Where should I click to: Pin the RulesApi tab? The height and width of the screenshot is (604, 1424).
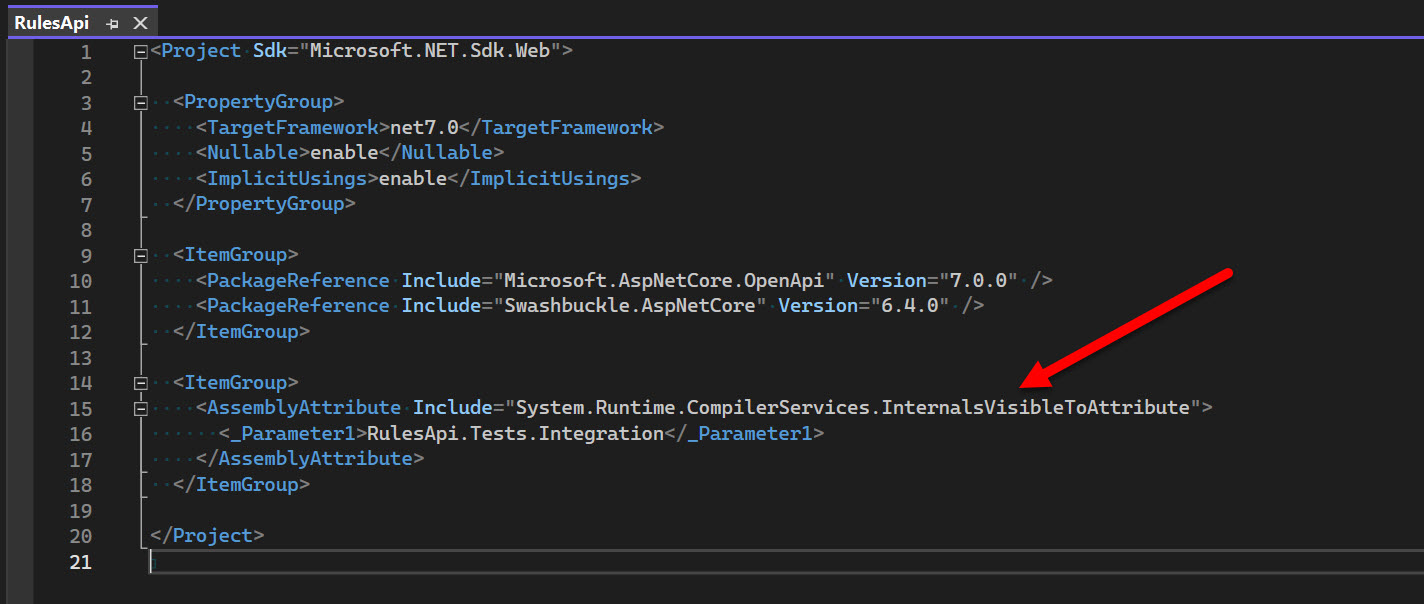coord(112,23)
